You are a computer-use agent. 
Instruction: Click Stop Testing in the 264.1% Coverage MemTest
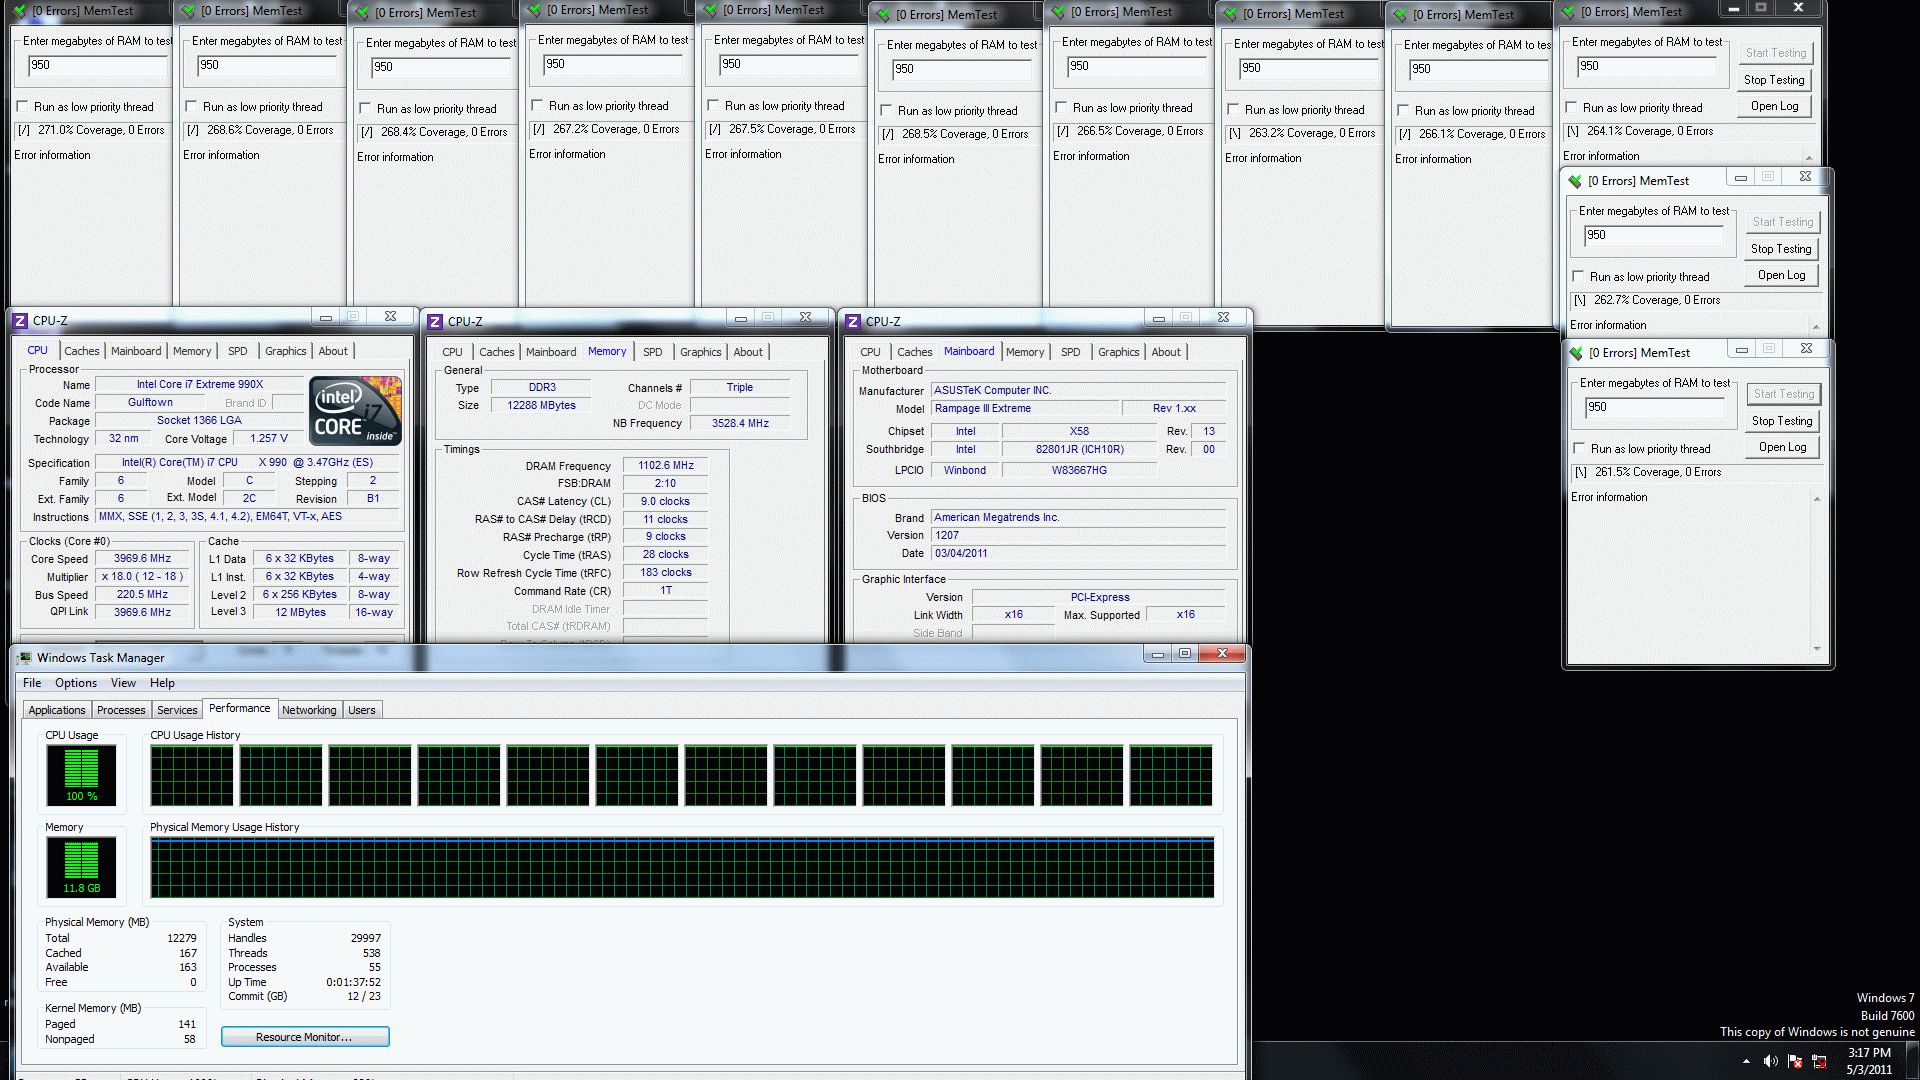pos(1774,80)
